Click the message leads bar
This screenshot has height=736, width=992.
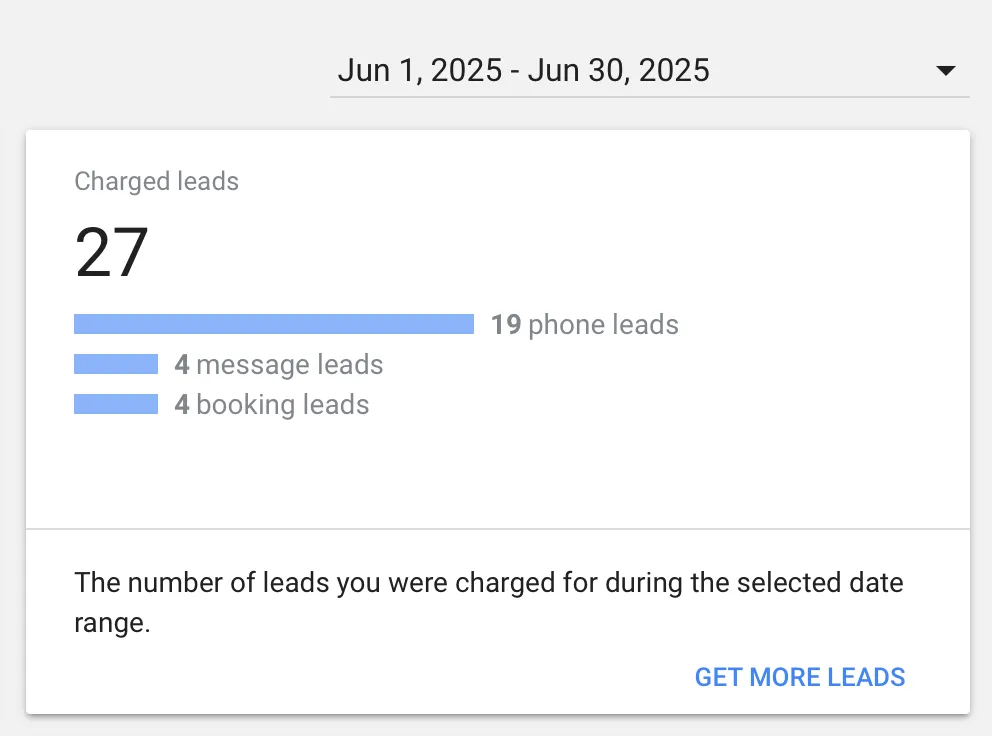[115, 364]
